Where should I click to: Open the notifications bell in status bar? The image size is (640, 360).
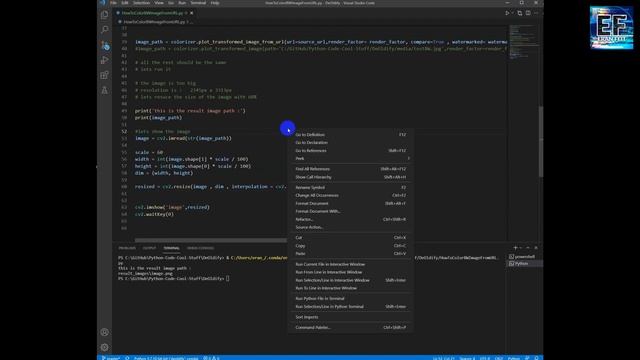click(536, 358)
